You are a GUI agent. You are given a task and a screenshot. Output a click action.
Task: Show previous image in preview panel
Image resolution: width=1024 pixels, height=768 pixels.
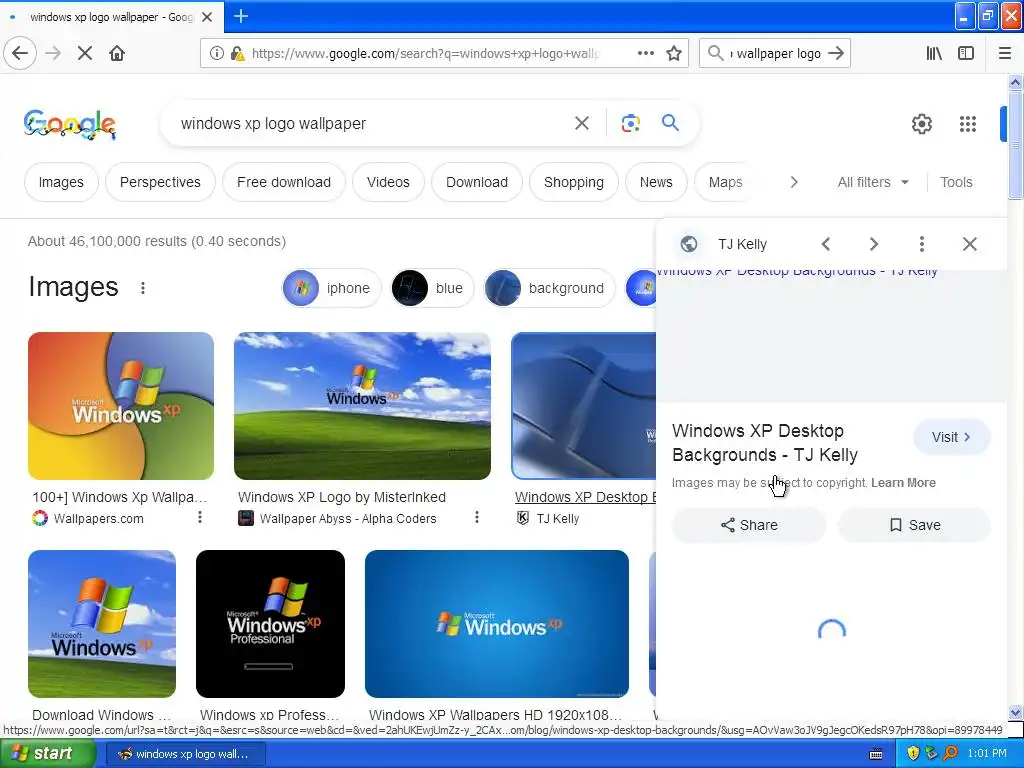pyautogui.click(x=825, y=244)
